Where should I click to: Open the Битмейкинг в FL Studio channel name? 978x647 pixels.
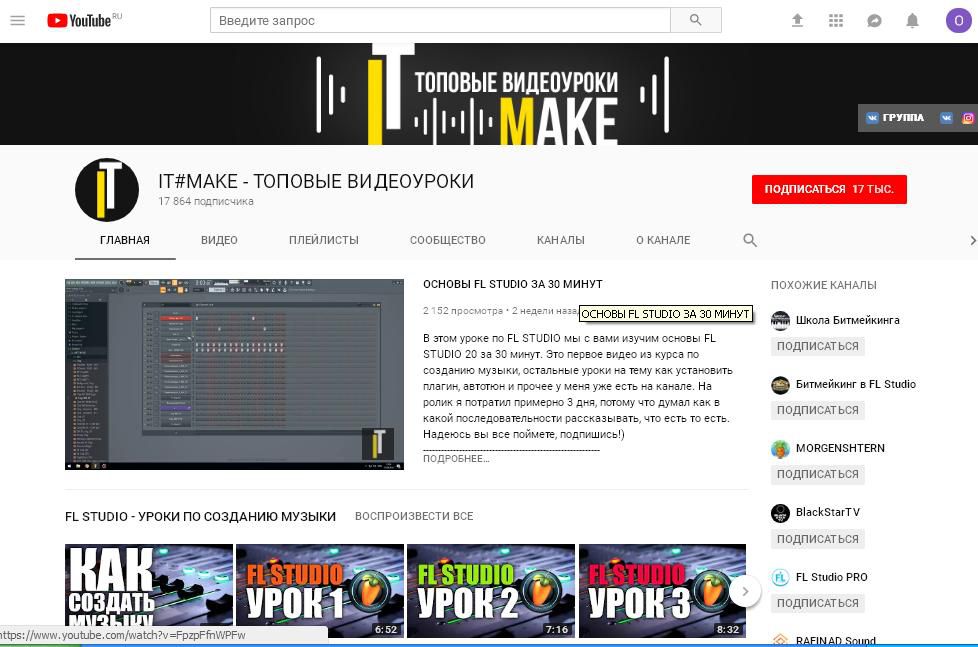[x=856, y=384]
